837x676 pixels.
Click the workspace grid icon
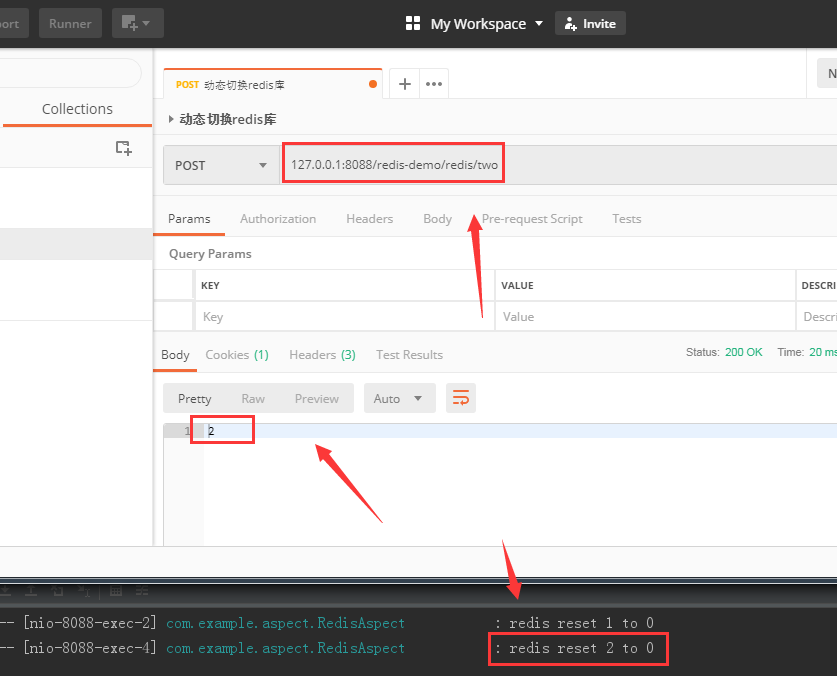pyautogui.click(x=413, y=23)
